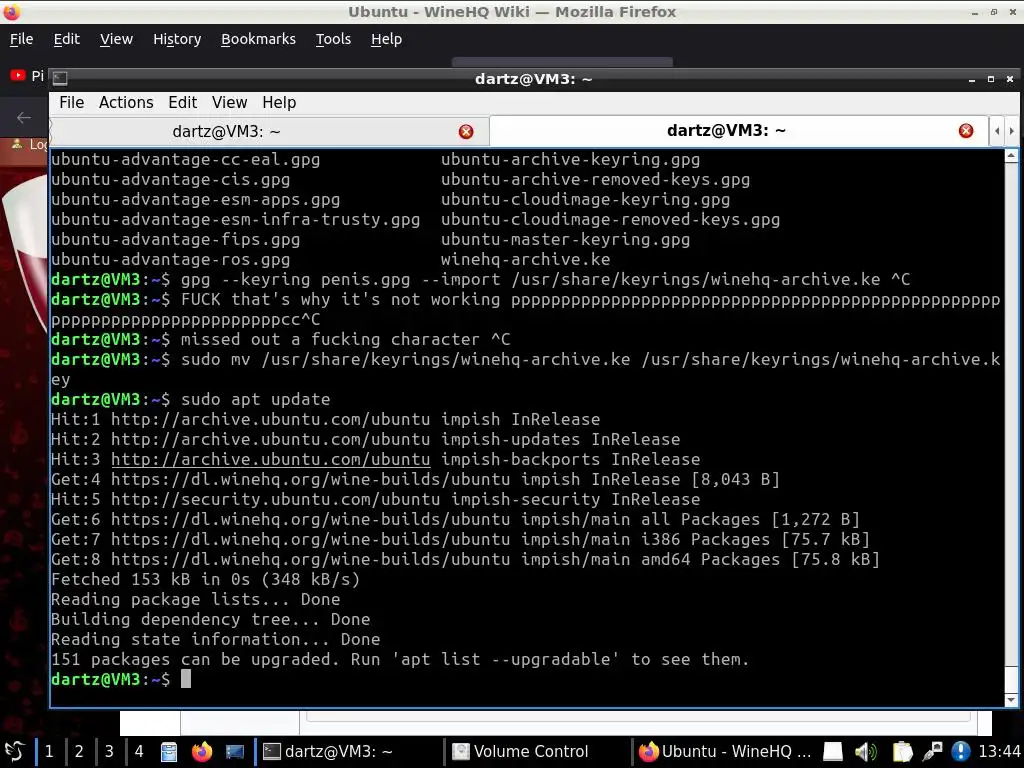The image size is (1024, 768).
Task: Click 'winehq-archive.ke' in file listing
Action: coord(525,260)
